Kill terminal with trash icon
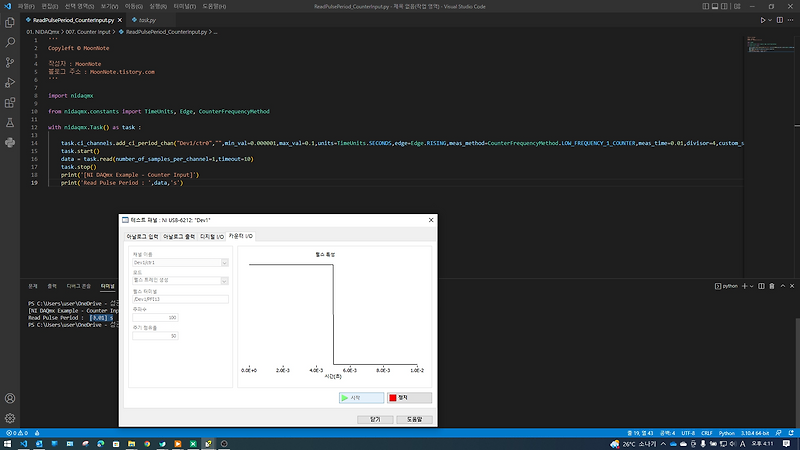This screenshot has width=800, height=450. 772,286
